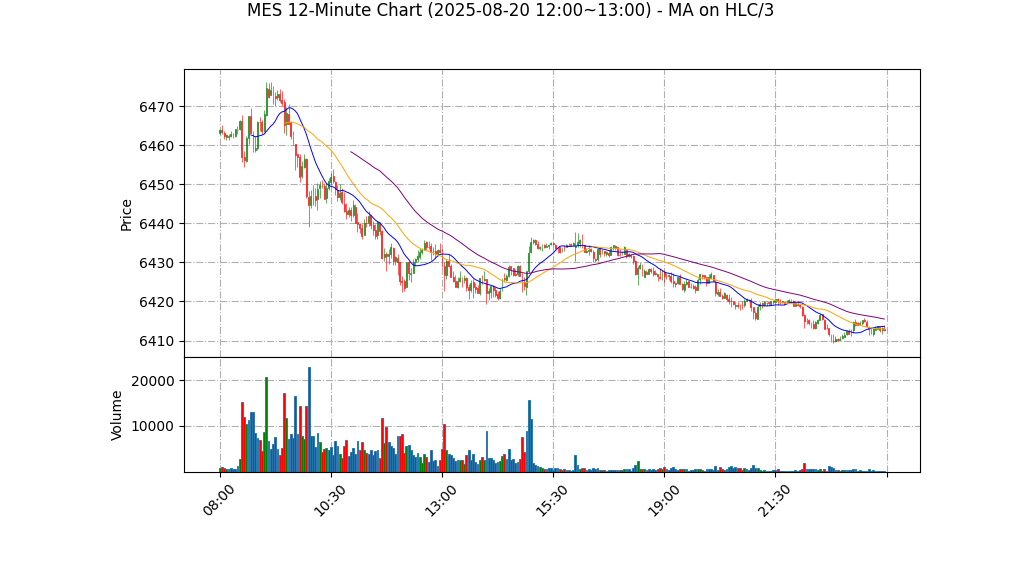Click the 13:00 time axis label
The image size is (1022, 575).
440,500
